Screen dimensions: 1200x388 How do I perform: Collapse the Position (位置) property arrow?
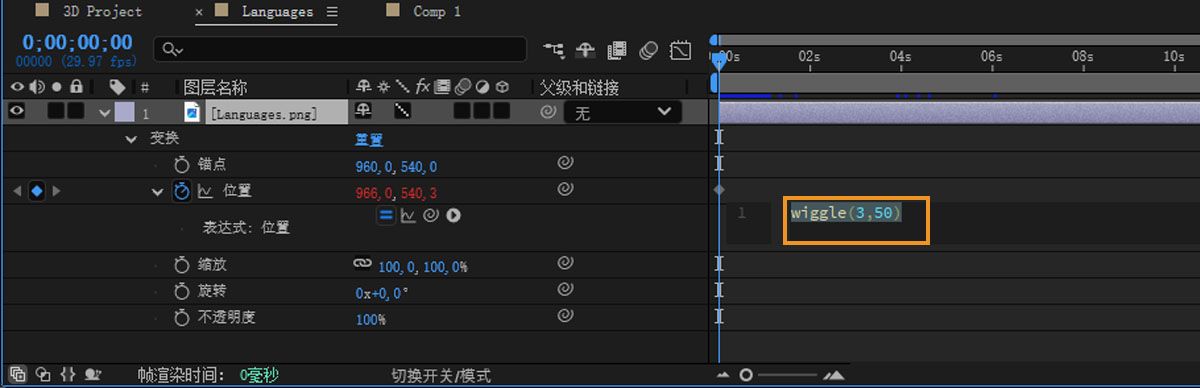[x=157, y=191]
